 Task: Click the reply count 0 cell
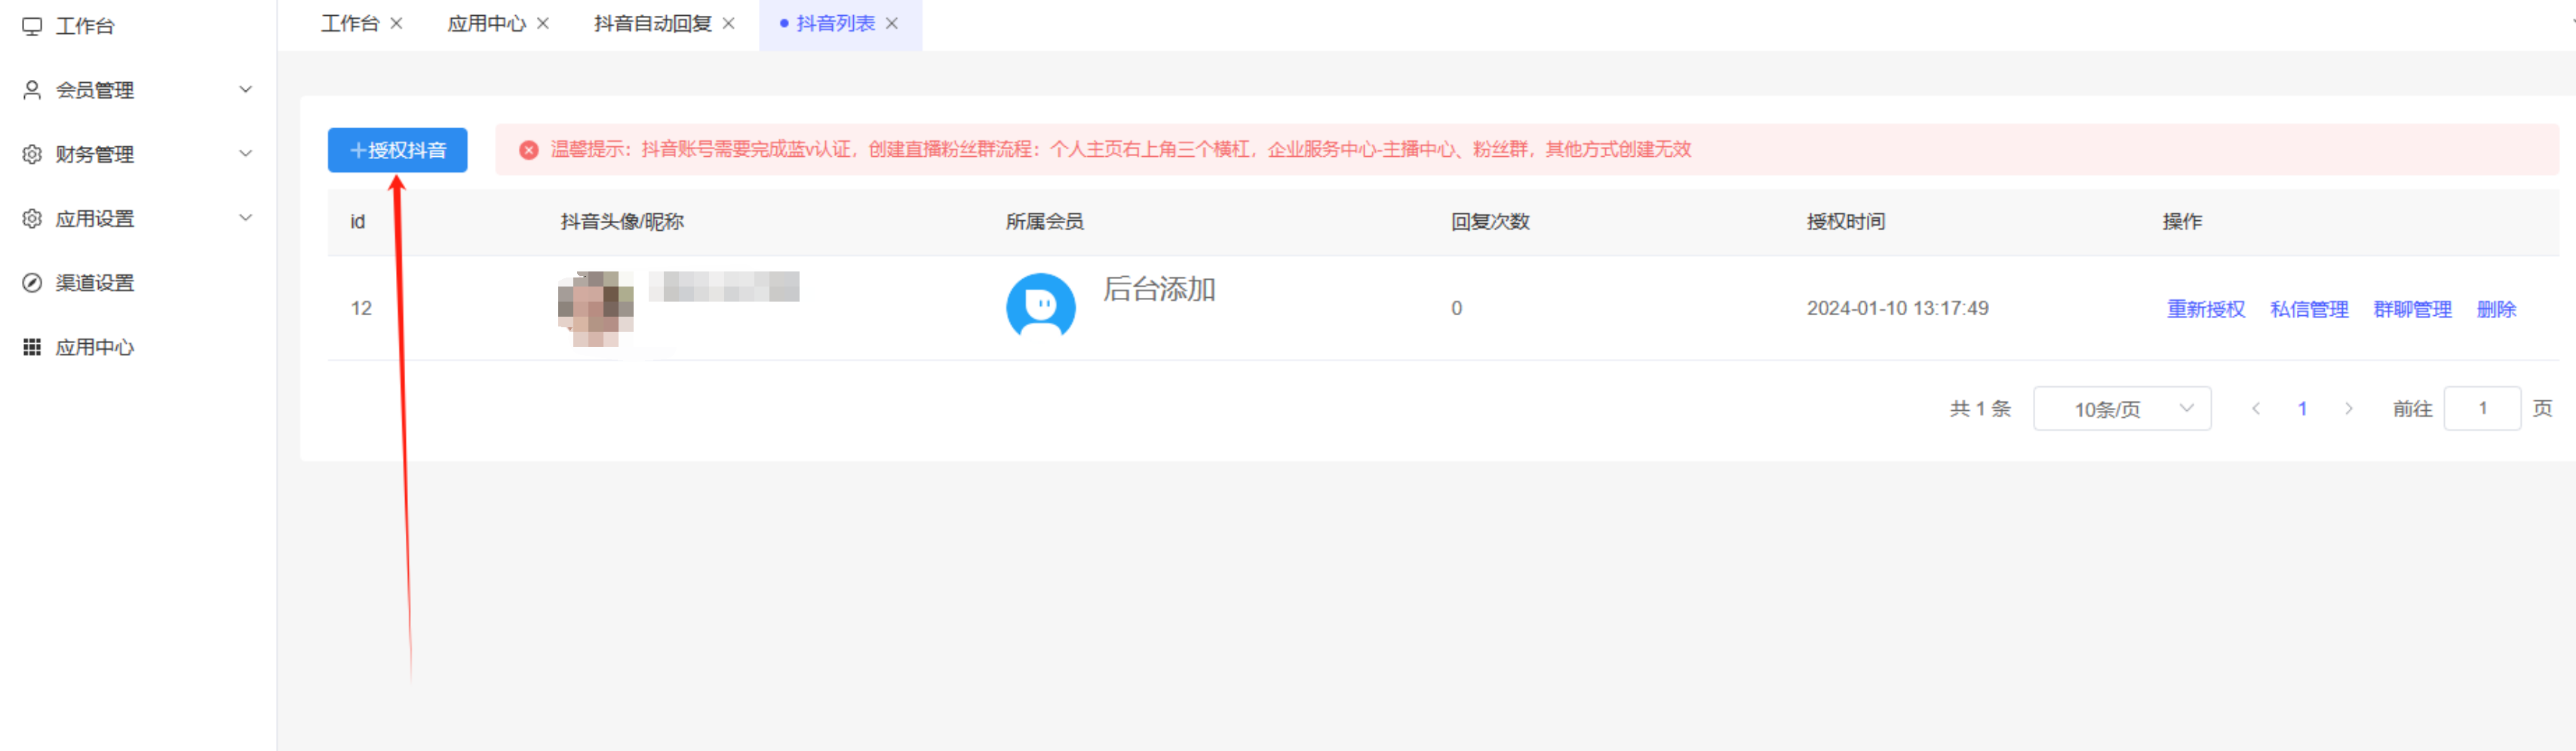click(1457, 308)
